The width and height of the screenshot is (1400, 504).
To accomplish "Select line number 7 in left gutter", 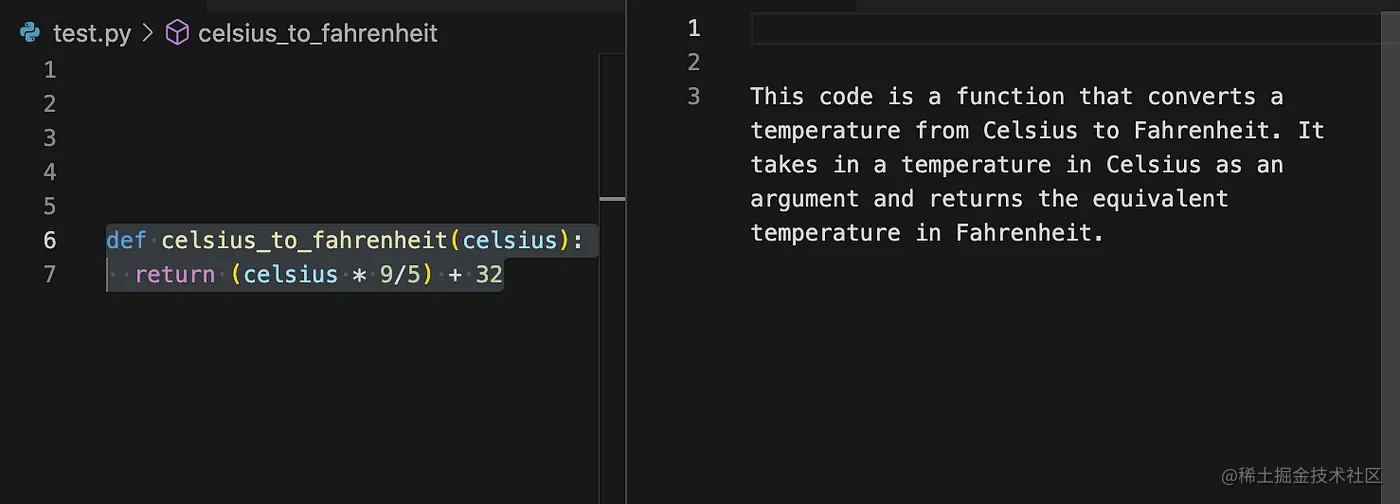I will 50,274.
